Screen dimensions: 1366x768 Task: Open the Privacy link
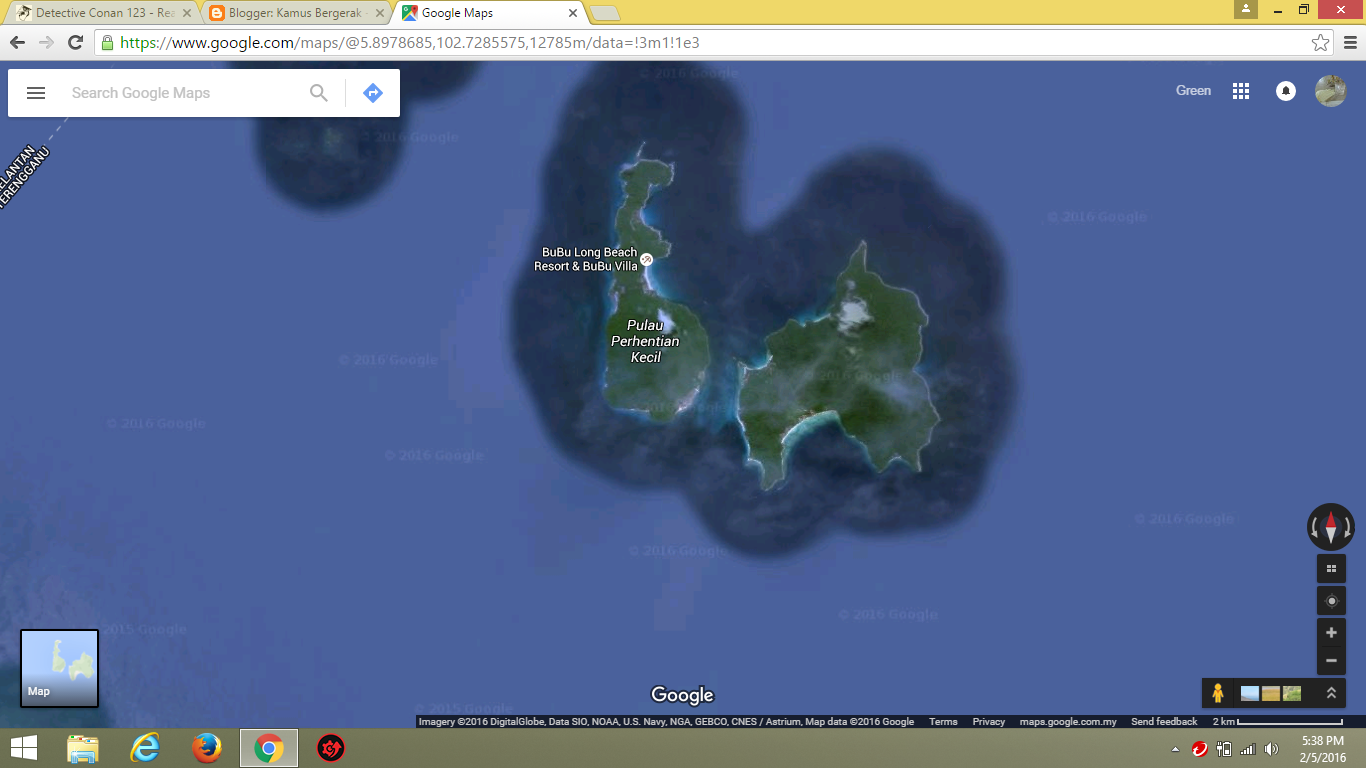pos(989,722)
